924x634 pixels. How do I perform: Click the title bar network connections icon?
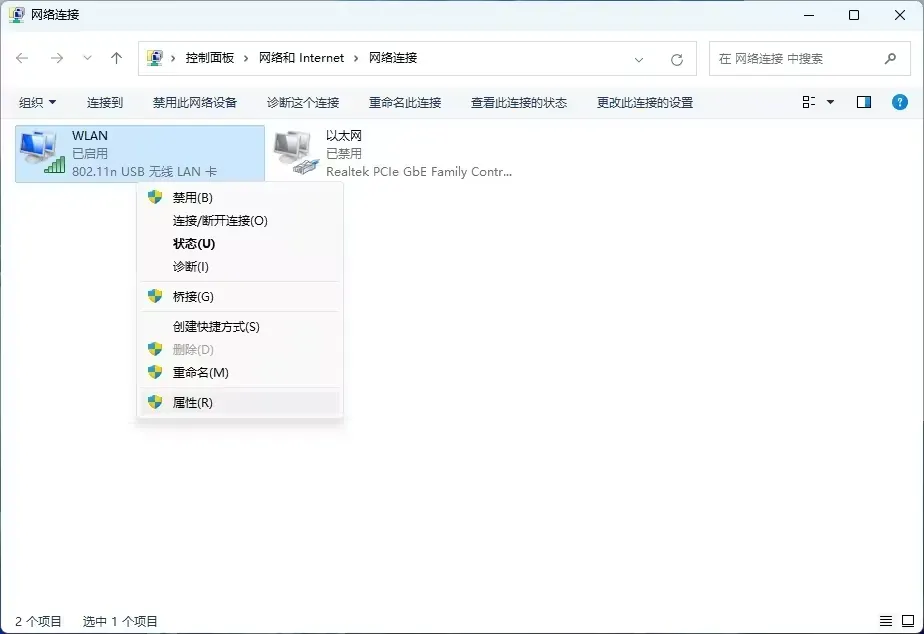tap(16, 15)
